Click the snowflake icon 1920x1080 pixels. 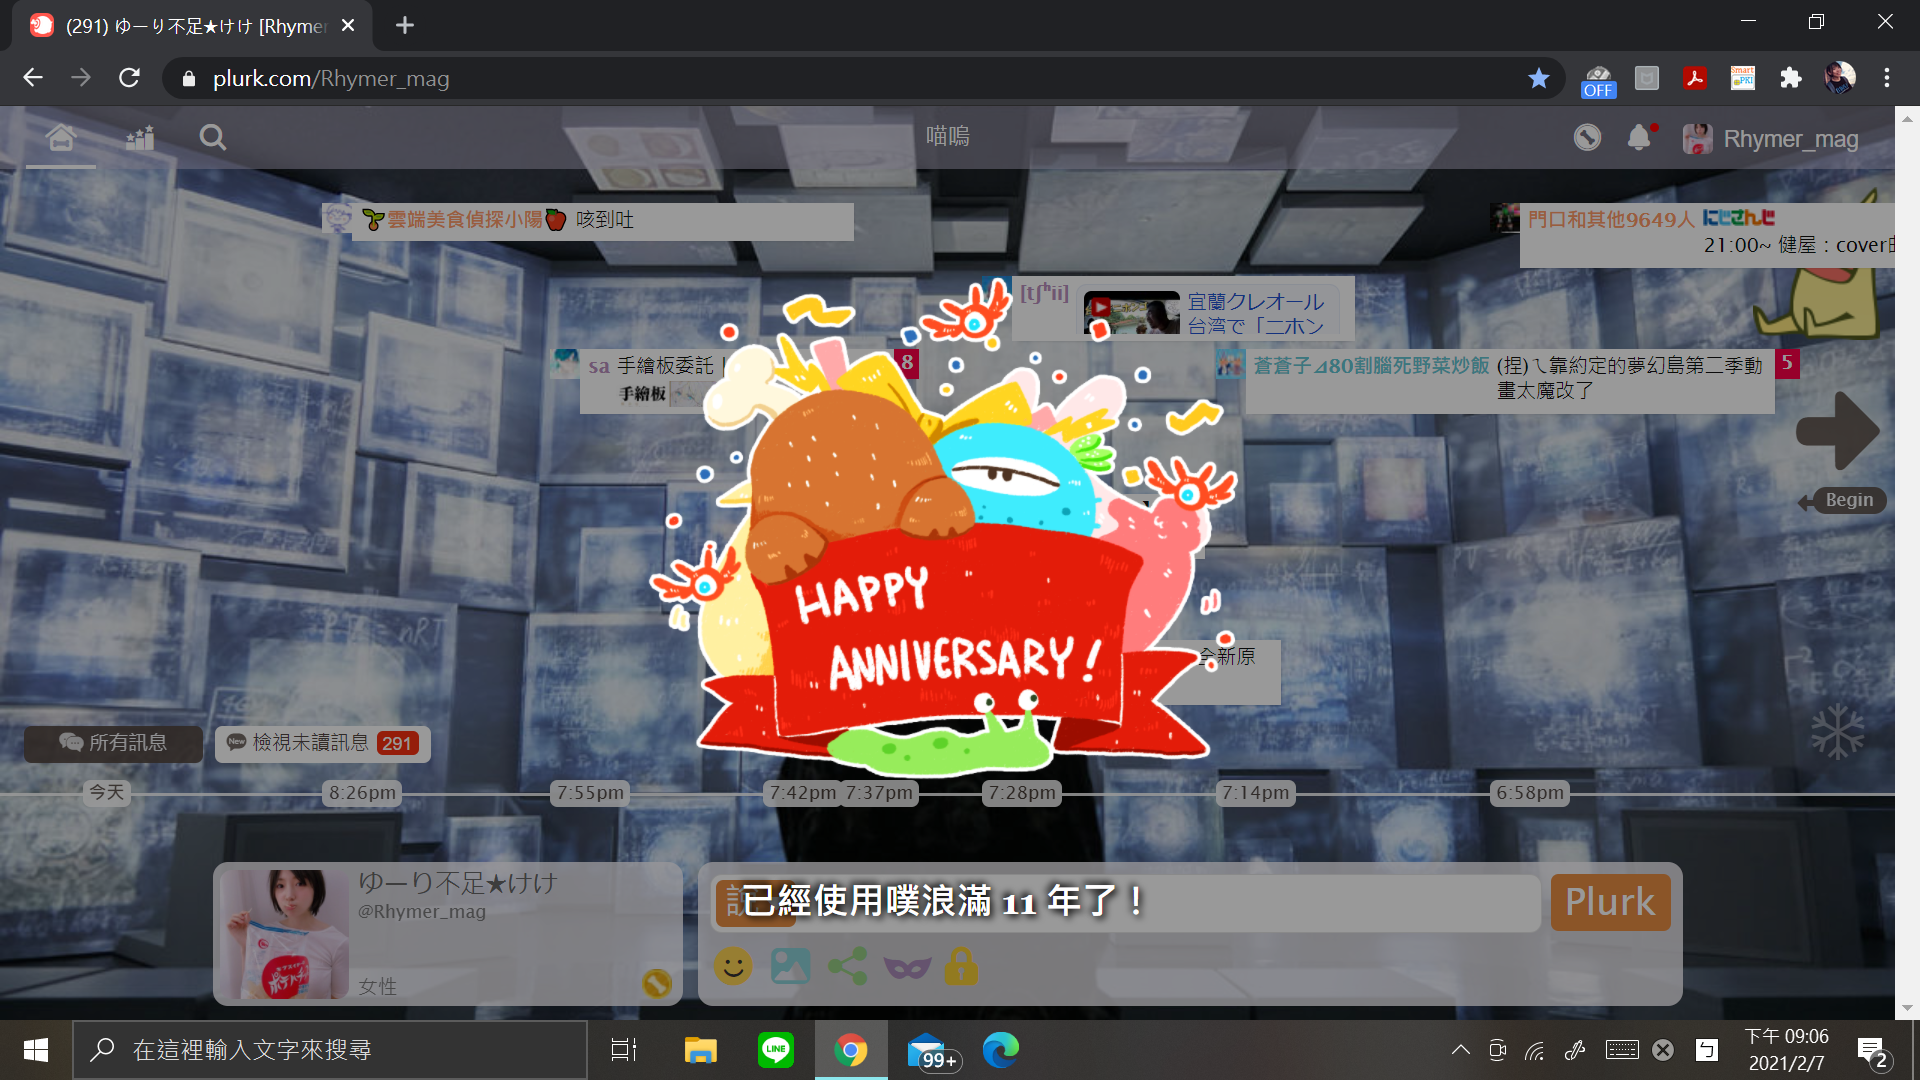1837,732
